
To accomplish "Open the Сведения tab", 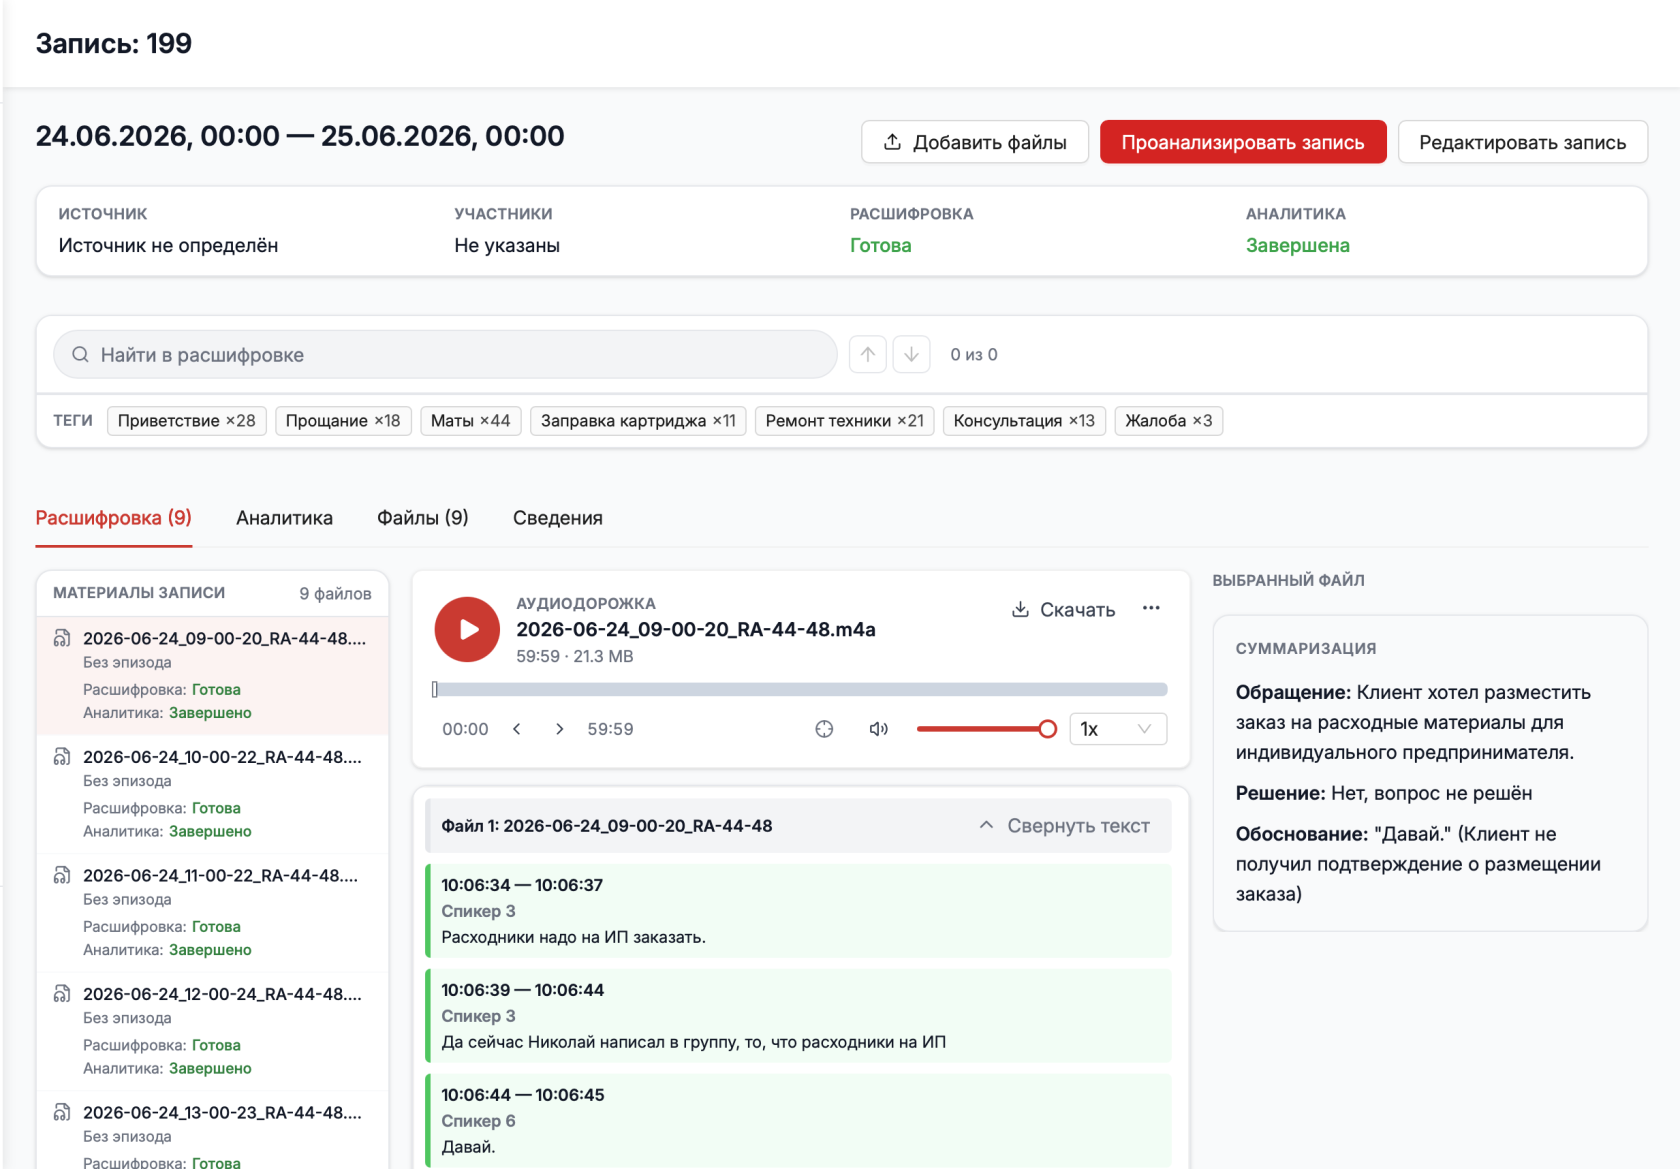I will click(558, 518).
